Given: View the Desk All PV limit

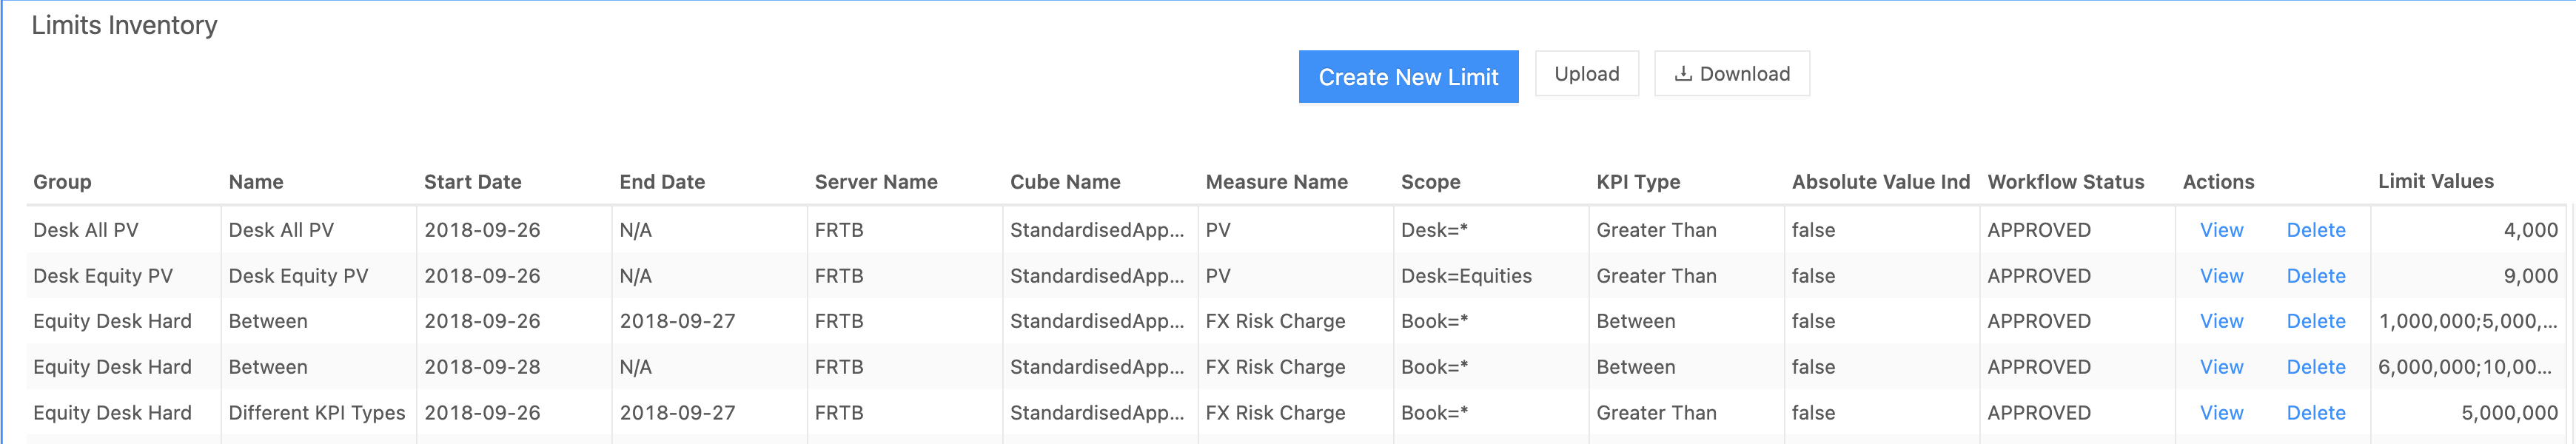Looking at the screenshot, I should click(x=2221, y=230).
